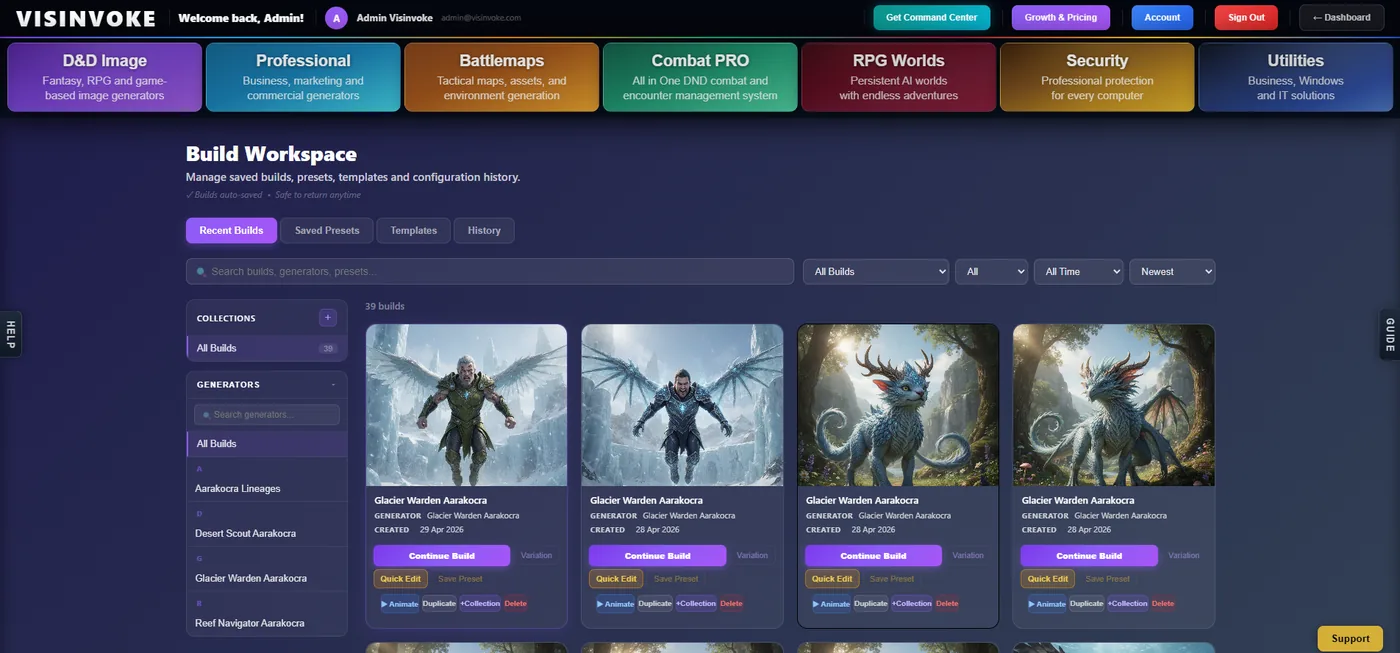
Task: Open the GUIDE side tab
Action: 1389,333
